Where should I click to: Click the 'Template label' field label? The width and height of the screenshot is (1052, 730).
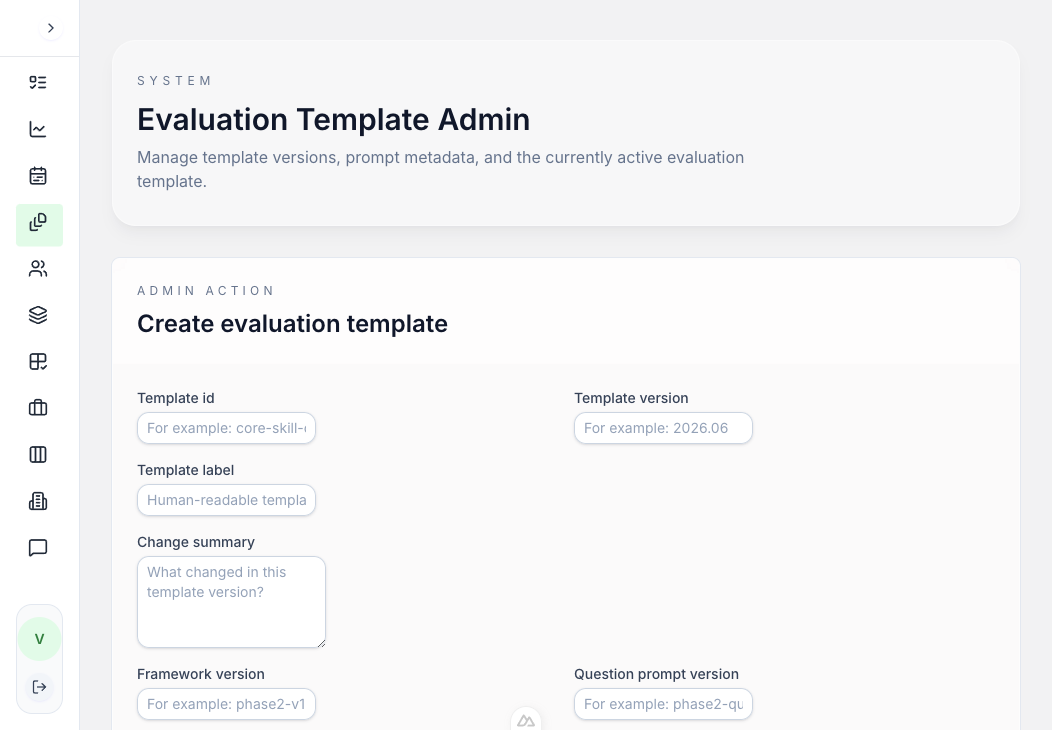click(186, 470)
